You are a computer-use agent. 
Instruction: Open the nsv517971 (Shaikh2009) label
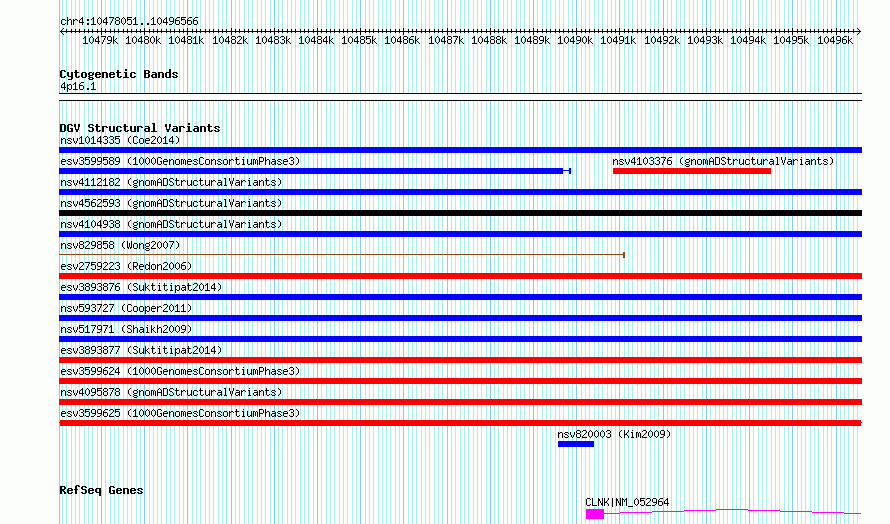pyautogui.click(x=126, y=329)
